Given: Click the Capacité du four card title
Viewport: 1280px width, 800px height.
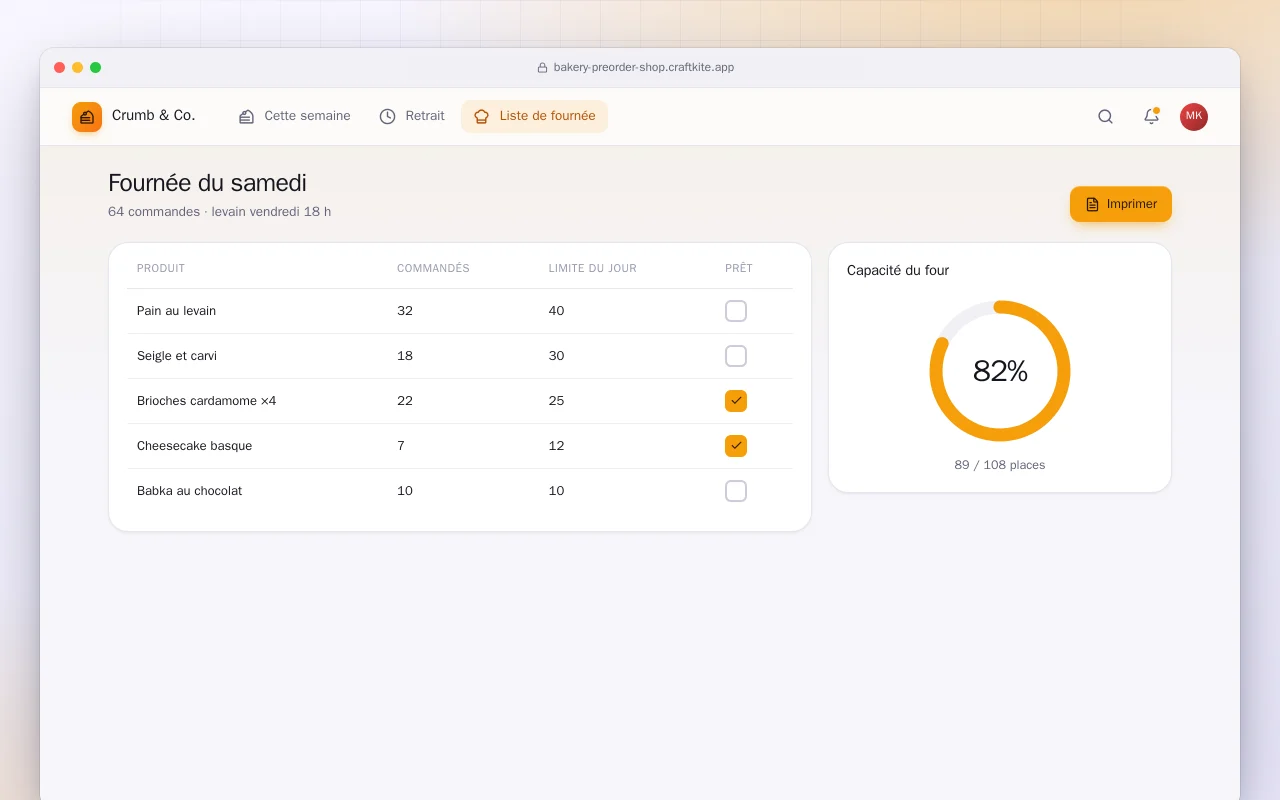Looking at the screenshot, I should coord(898,270).
